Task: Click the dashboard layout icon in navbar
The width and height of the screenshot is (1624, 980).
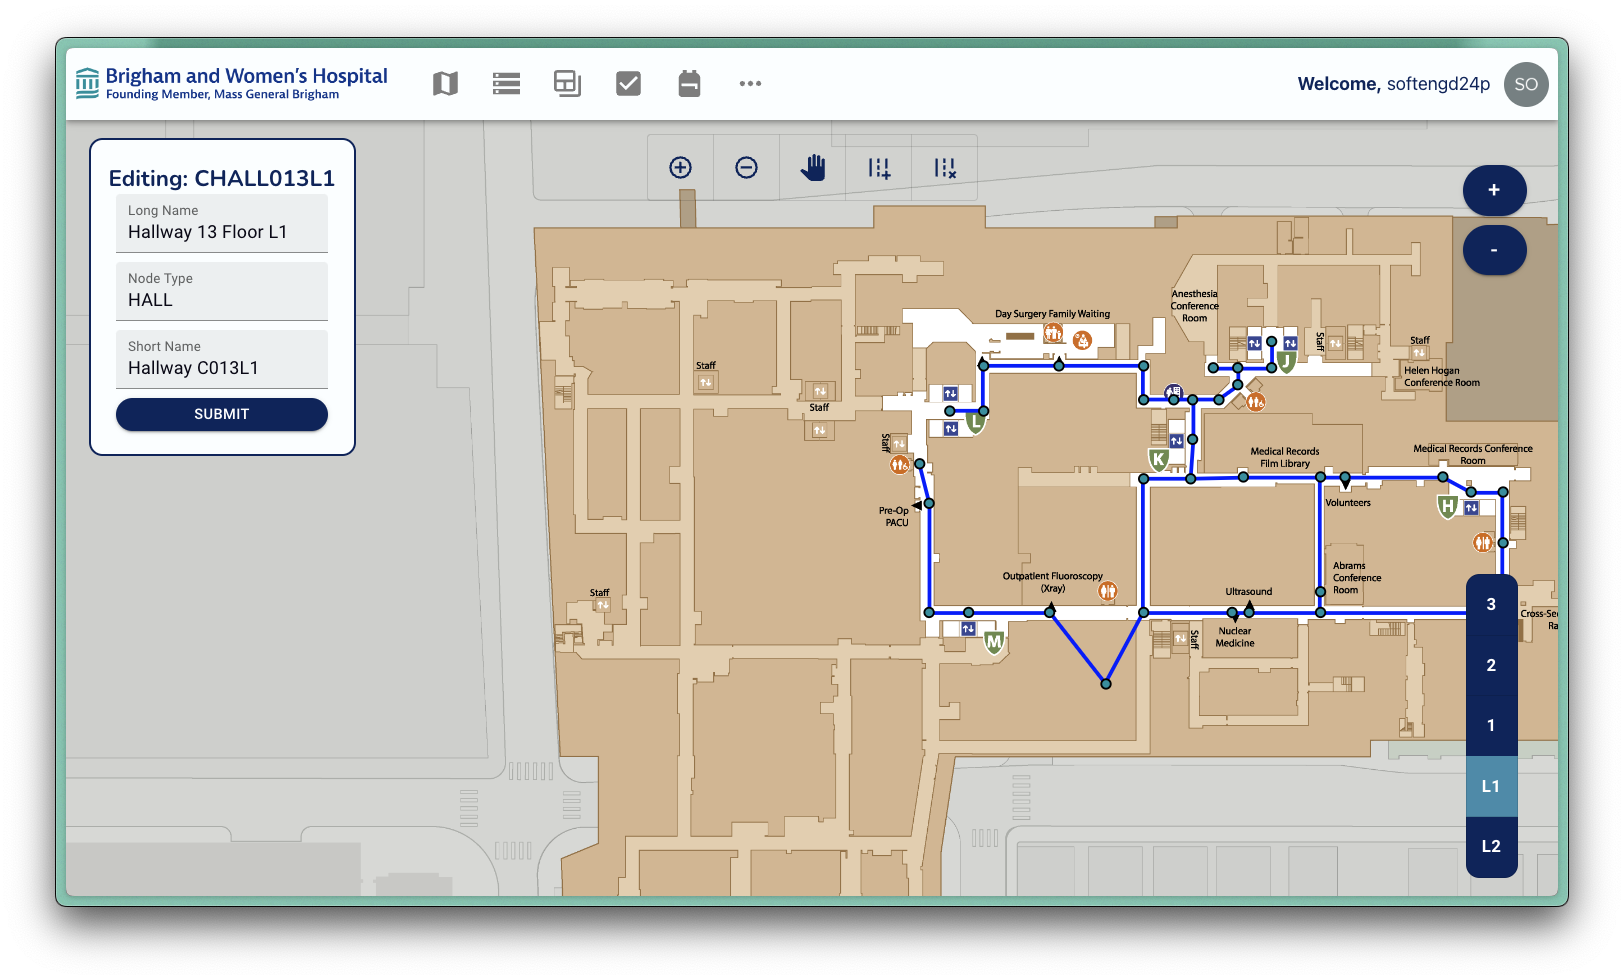Action: (x=567, y=84)
